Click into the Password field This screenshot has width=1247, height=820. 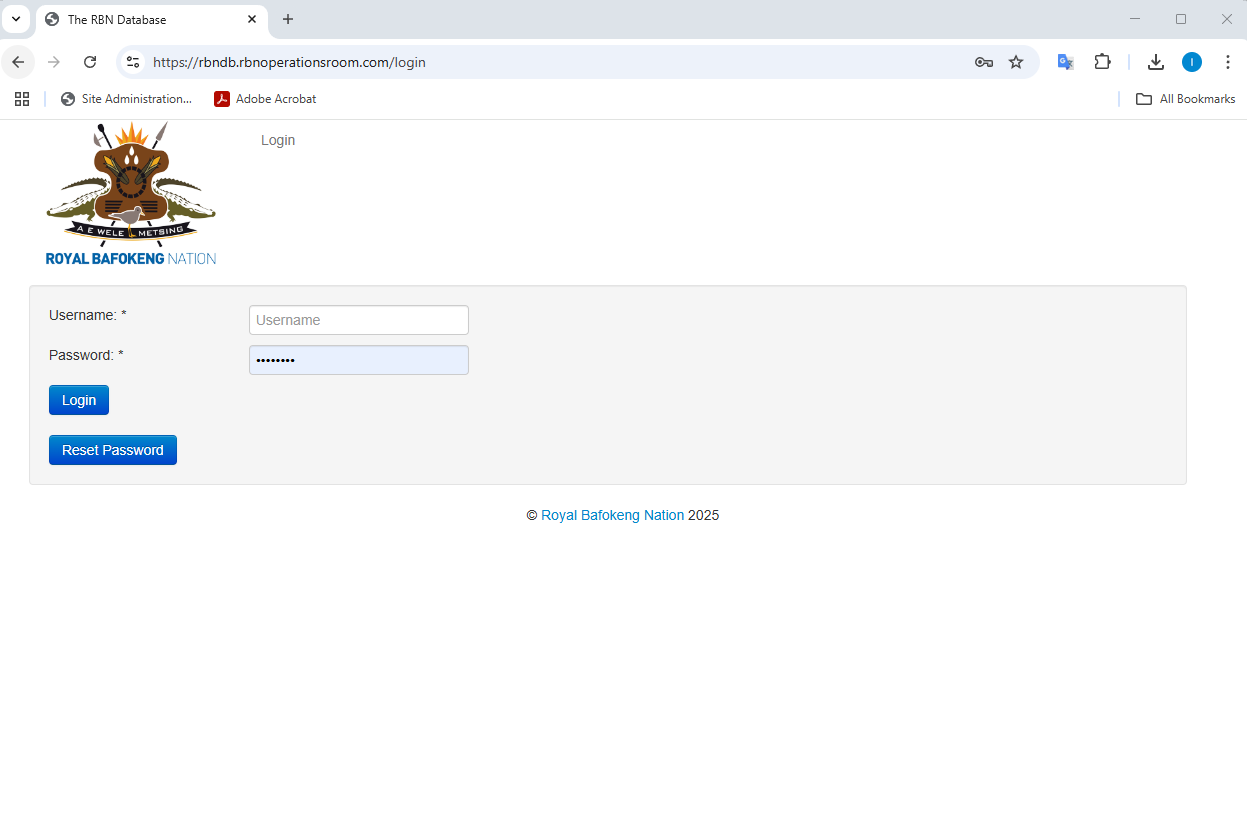point(358,360)
